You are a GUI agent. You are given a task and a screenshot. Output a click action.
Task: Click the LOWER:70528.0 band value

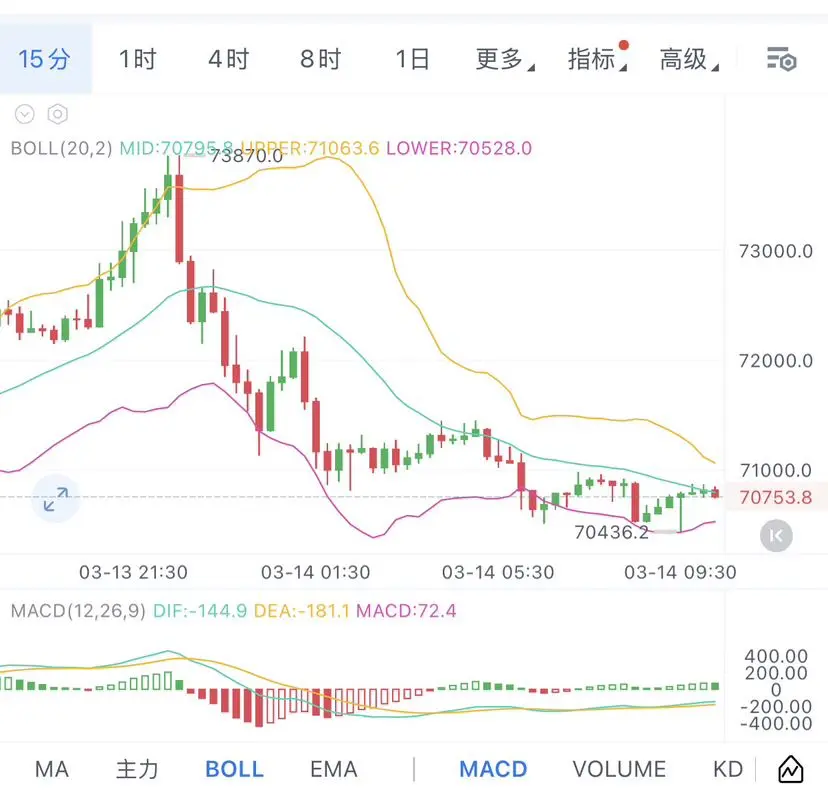click(459, 148)
